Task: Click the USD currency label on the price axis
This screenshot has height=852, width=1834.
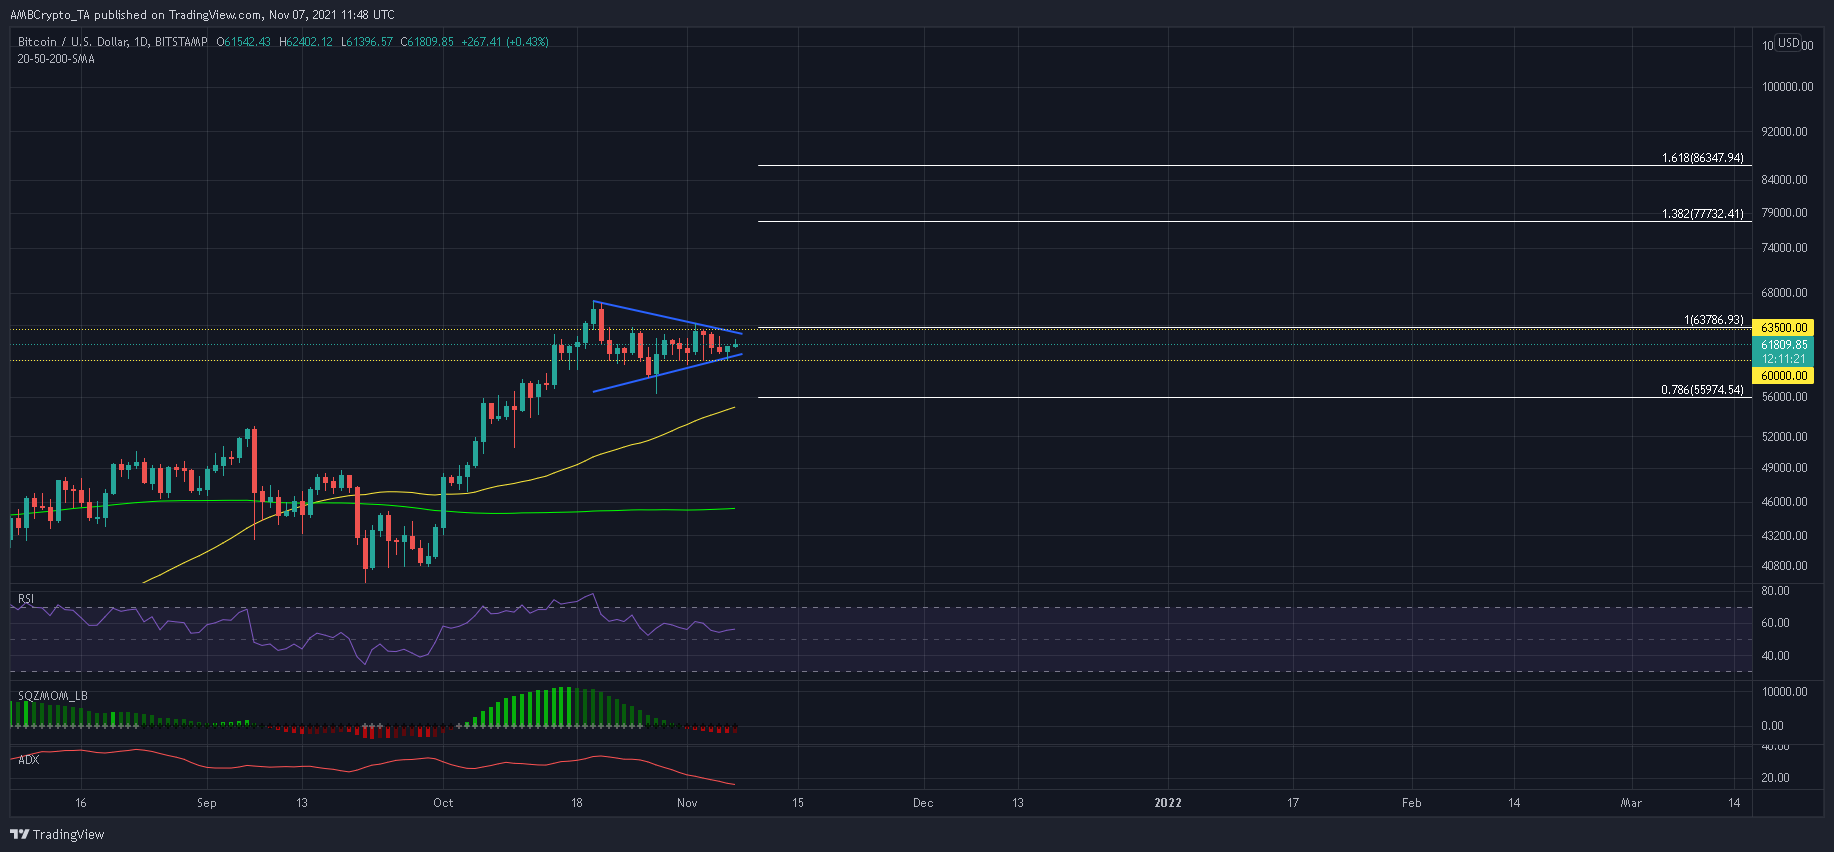Action: 1788,43
